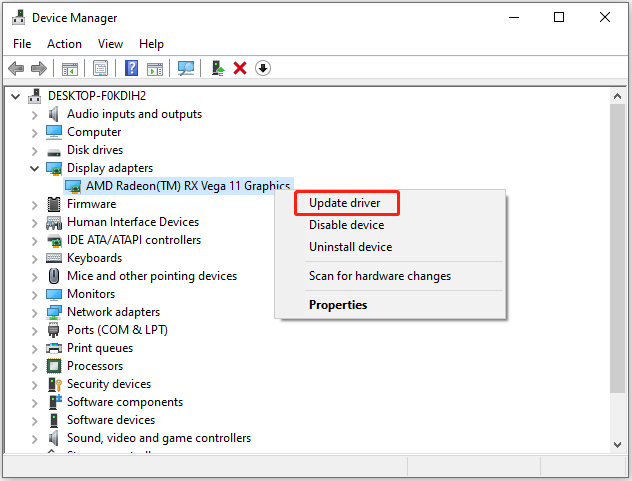
Task: Click the Print queues printer icon
Action: [54, 348]
